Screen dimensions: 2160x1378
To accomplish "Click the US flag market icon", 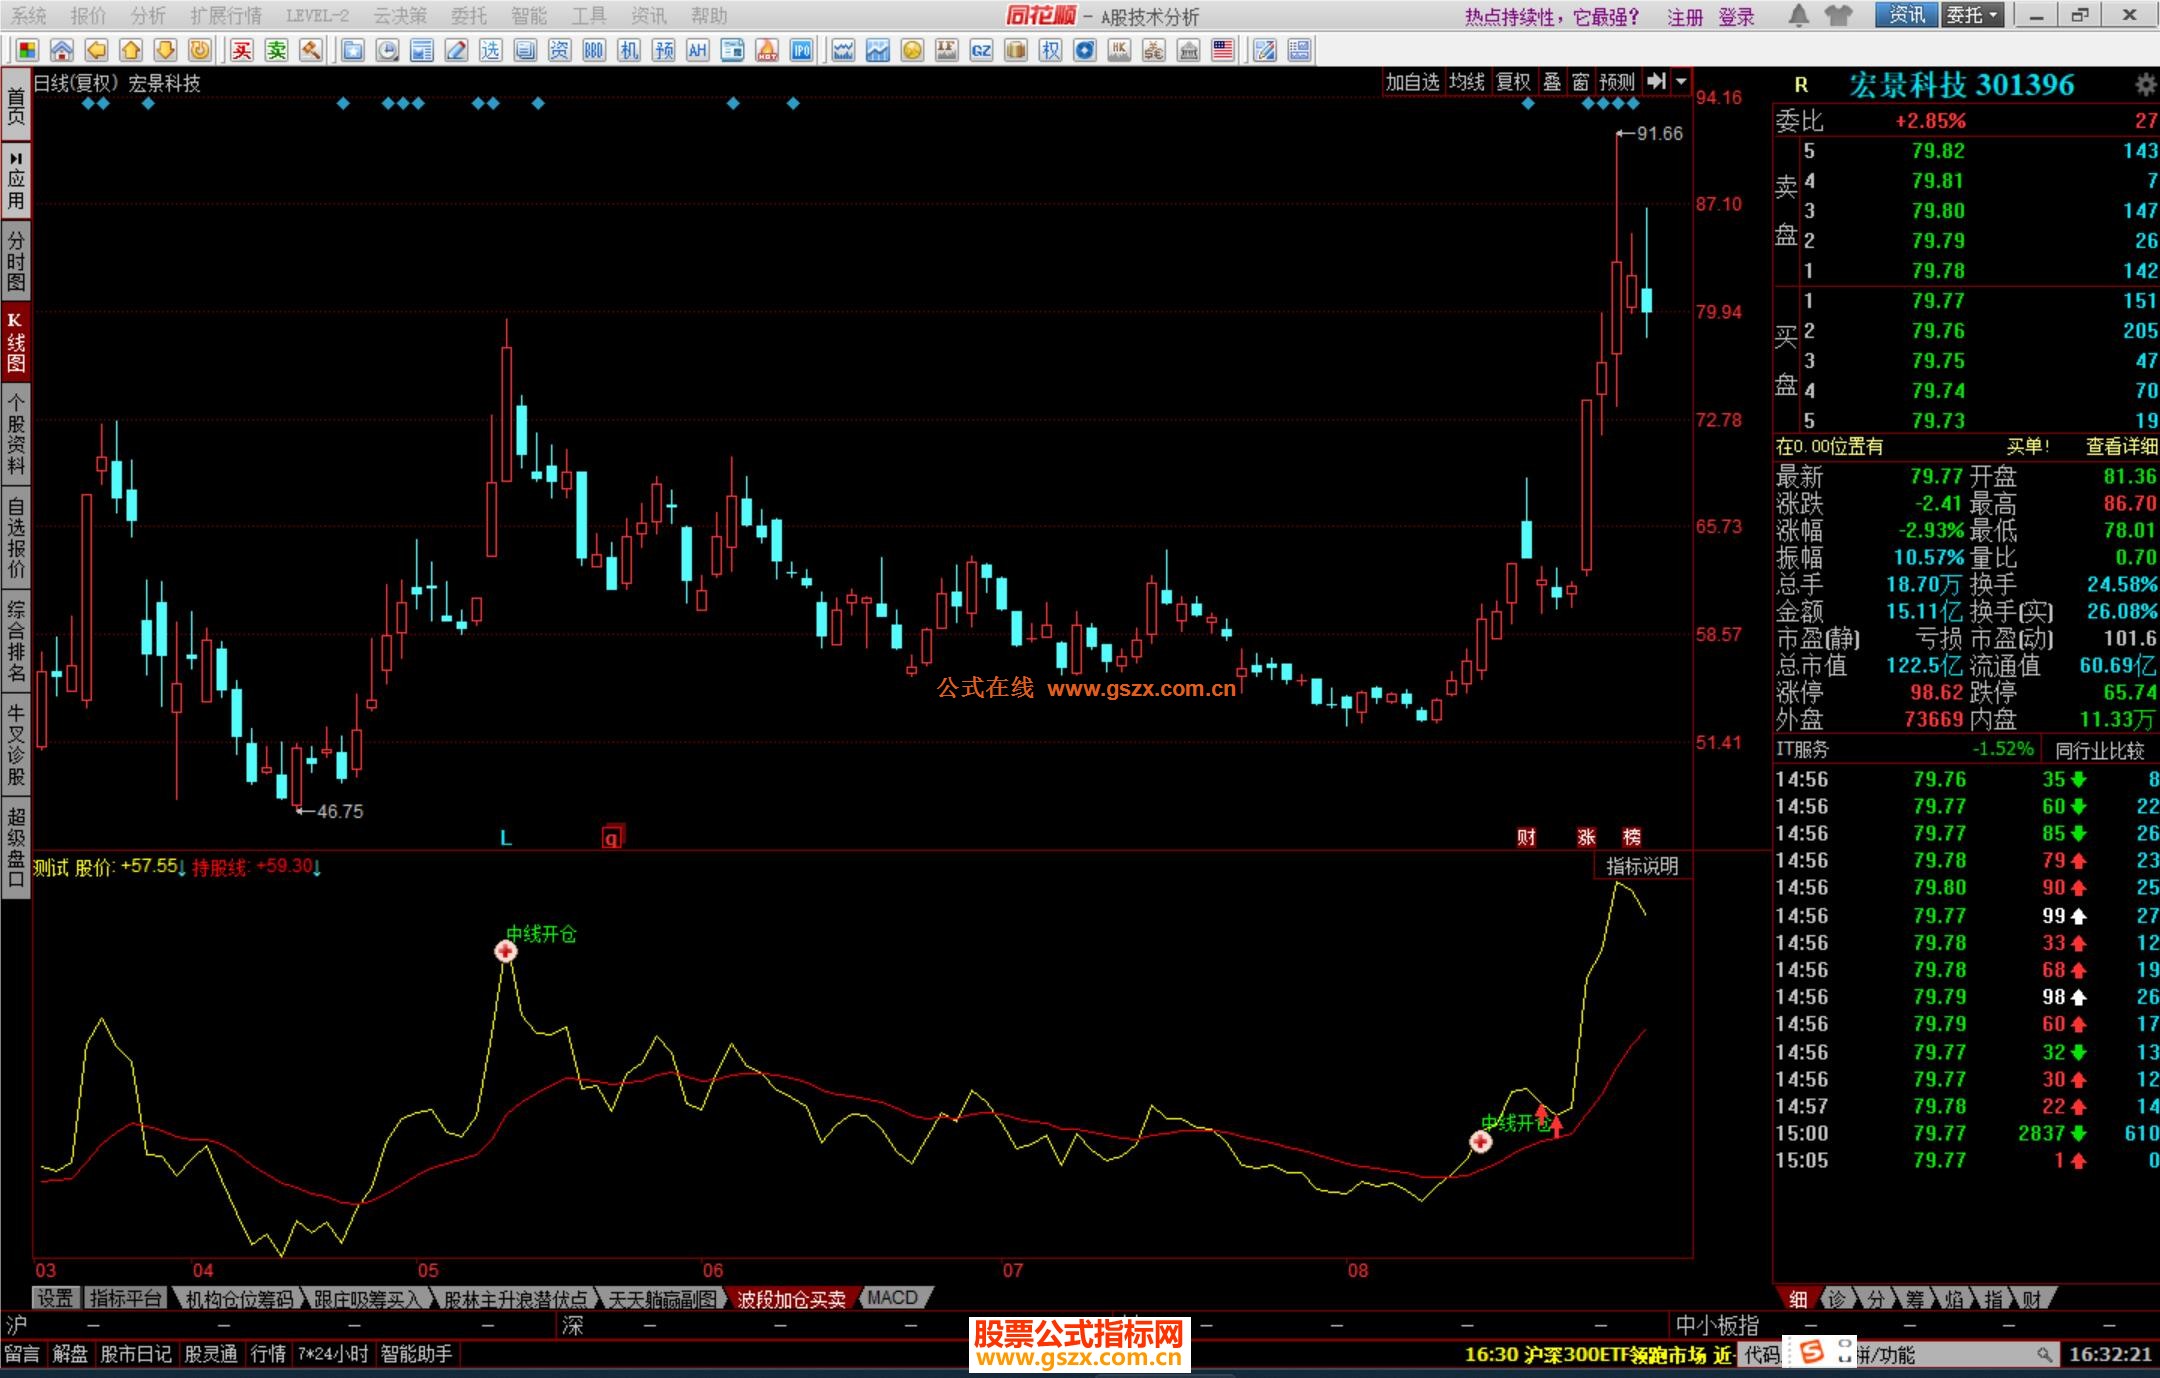I will point(1222,50).
